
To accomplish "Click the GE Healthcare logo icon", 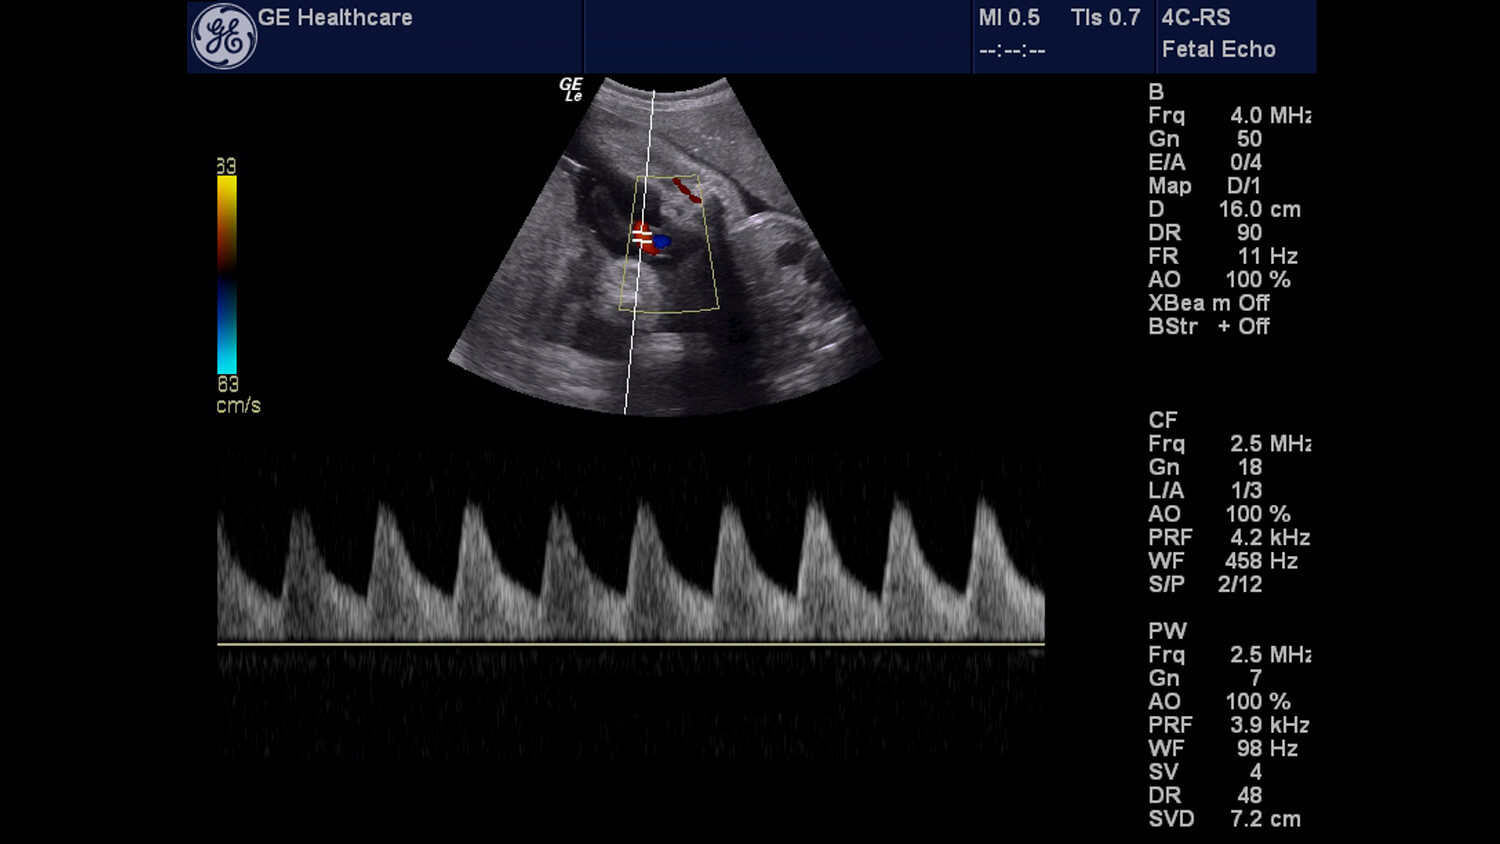I will (x=224, y=37).
